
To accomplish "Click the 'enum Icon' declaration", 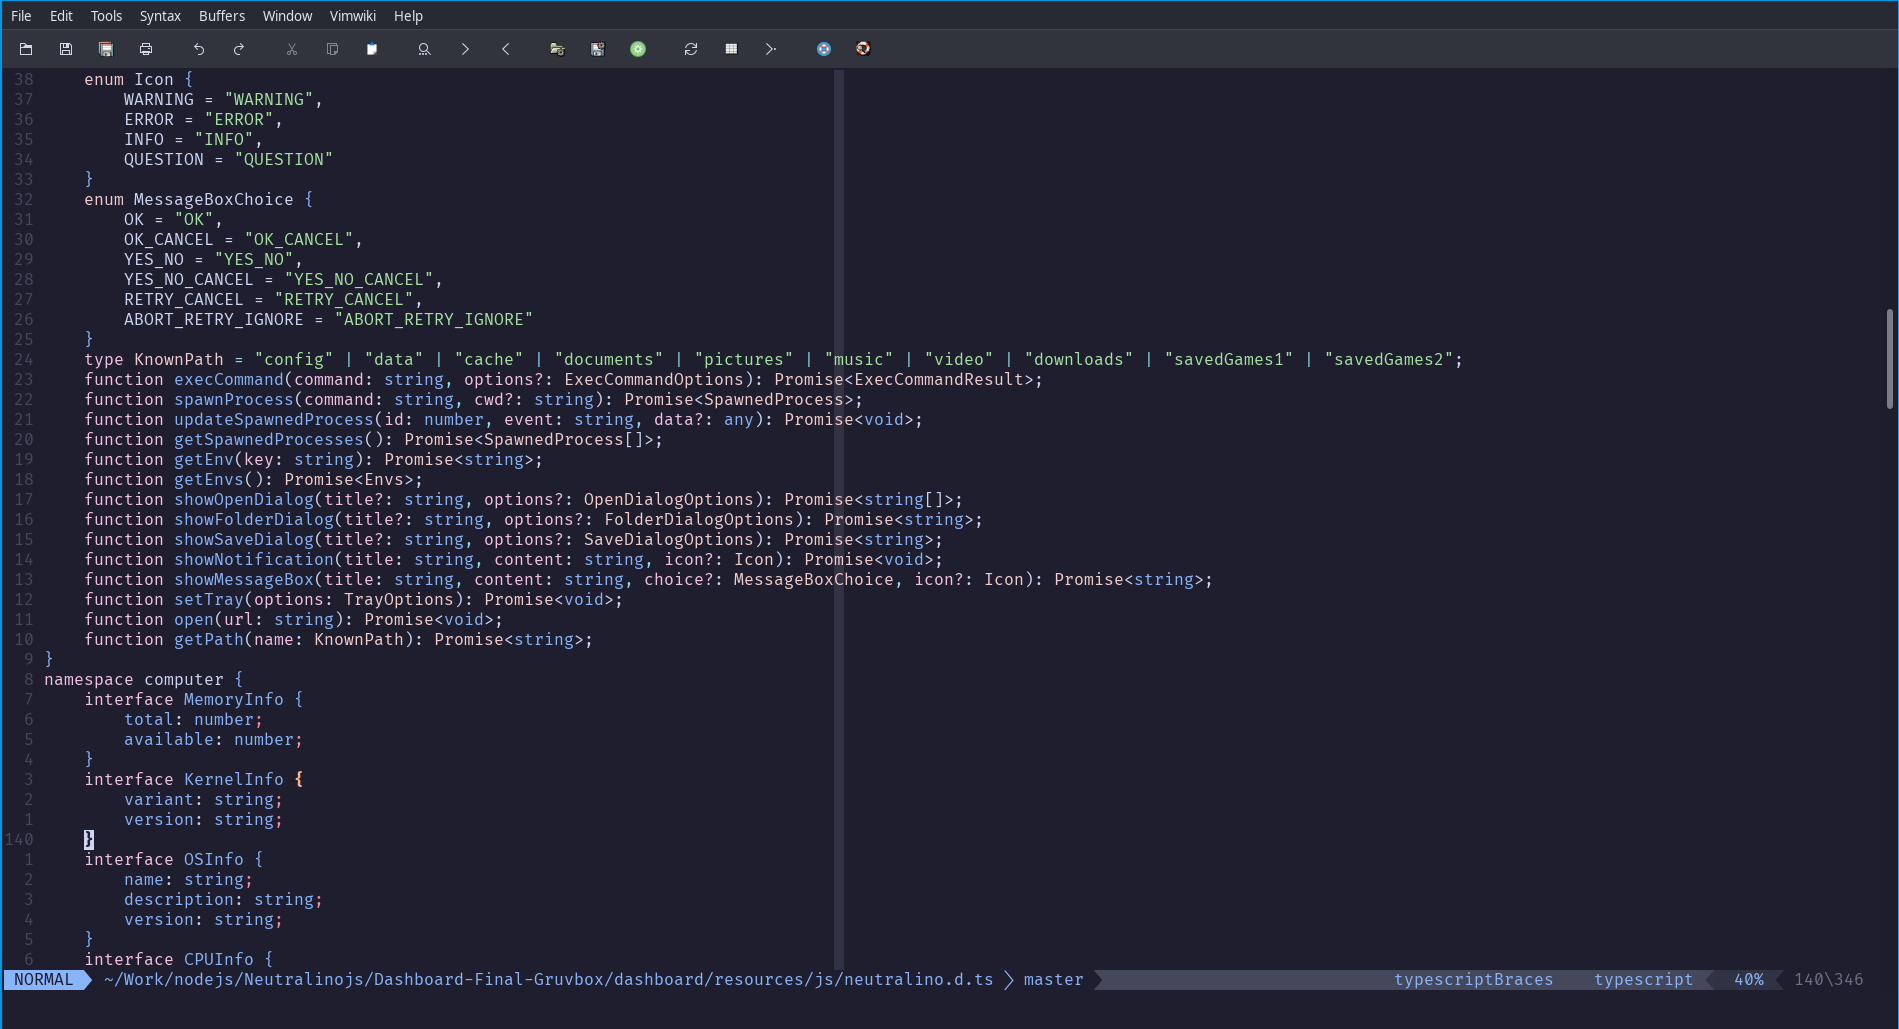I will coord(129,80).
